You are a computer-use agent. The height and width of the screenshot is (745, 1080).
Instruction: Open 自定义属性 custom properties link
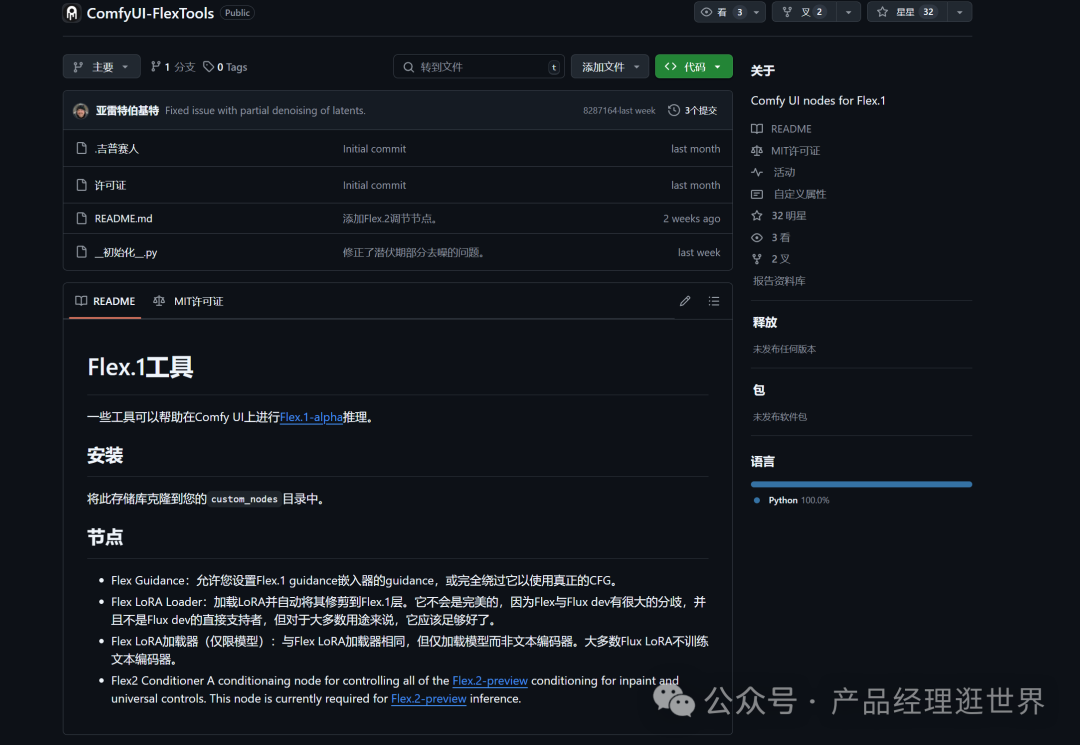(x=789, y=194)
